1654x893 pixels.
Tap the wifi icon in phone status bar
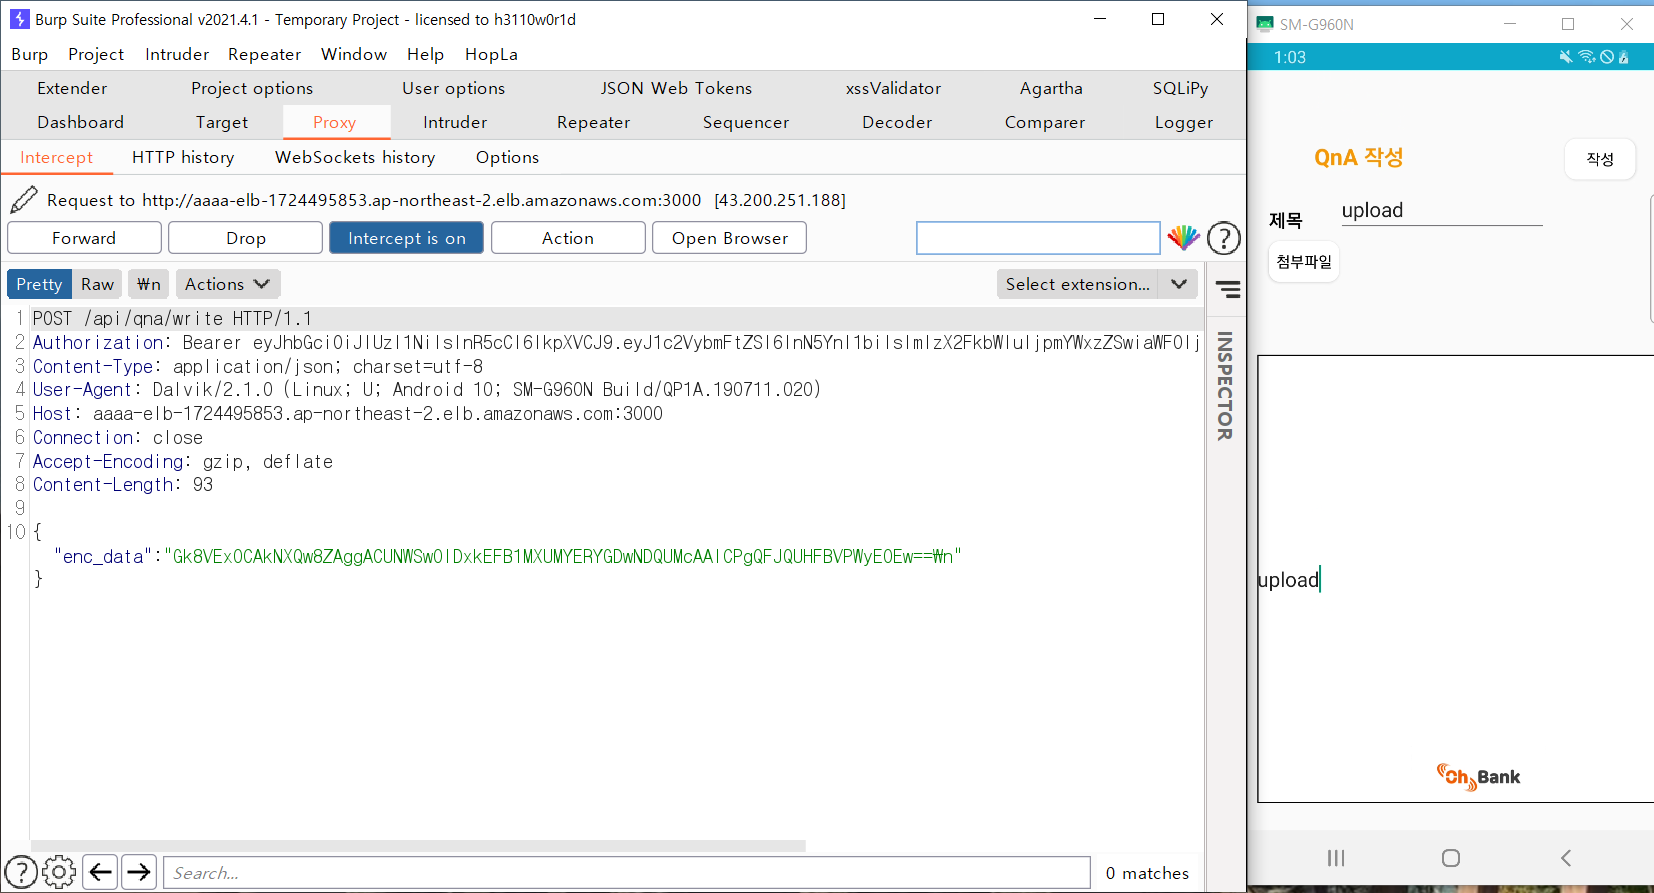click(x=1586, y=57)
